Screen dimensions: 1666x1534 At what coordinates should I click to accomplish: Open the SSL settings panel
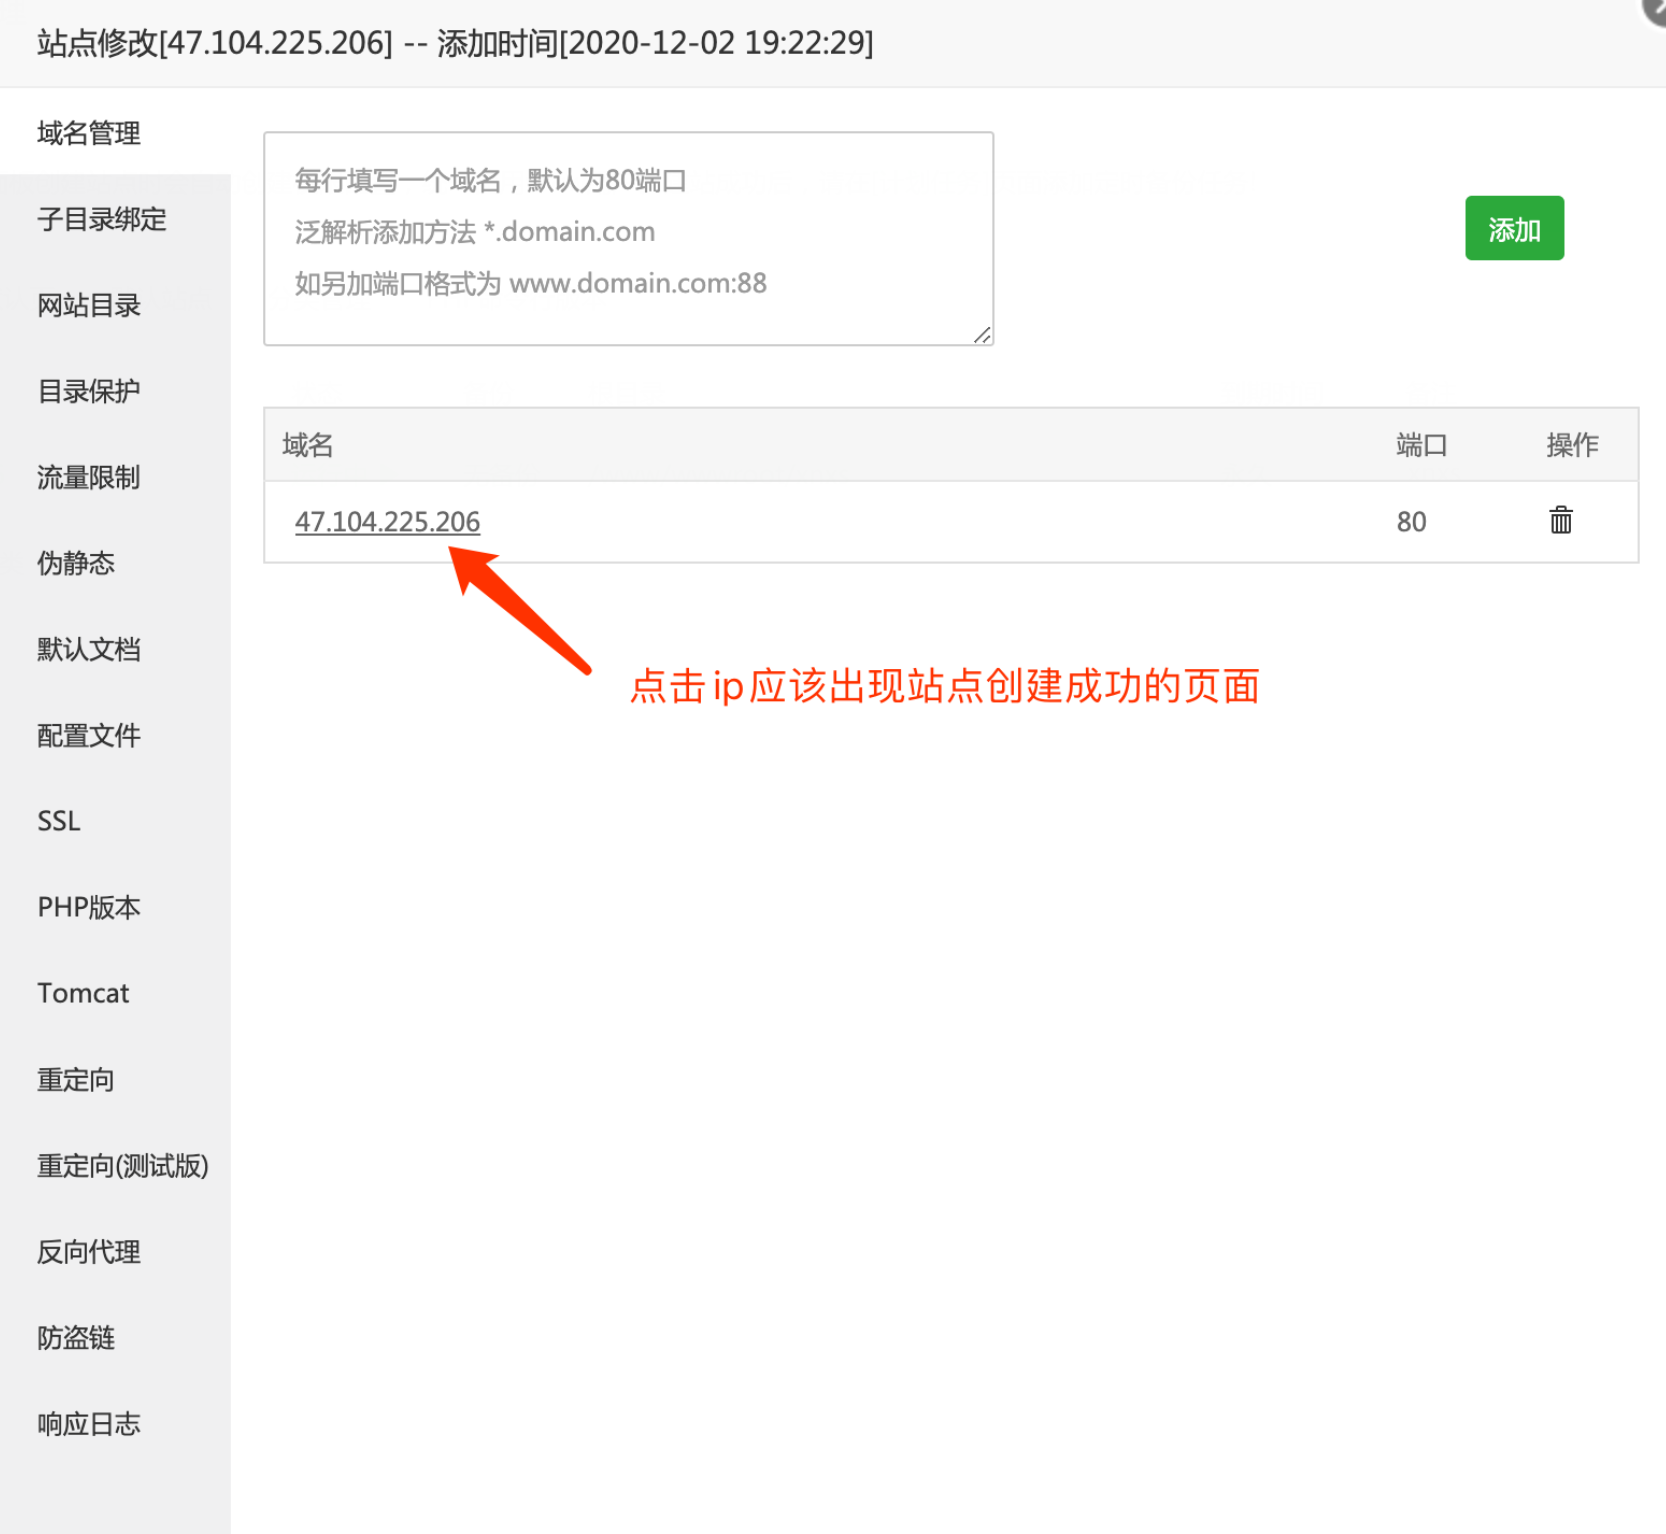(x=58, y=821)
